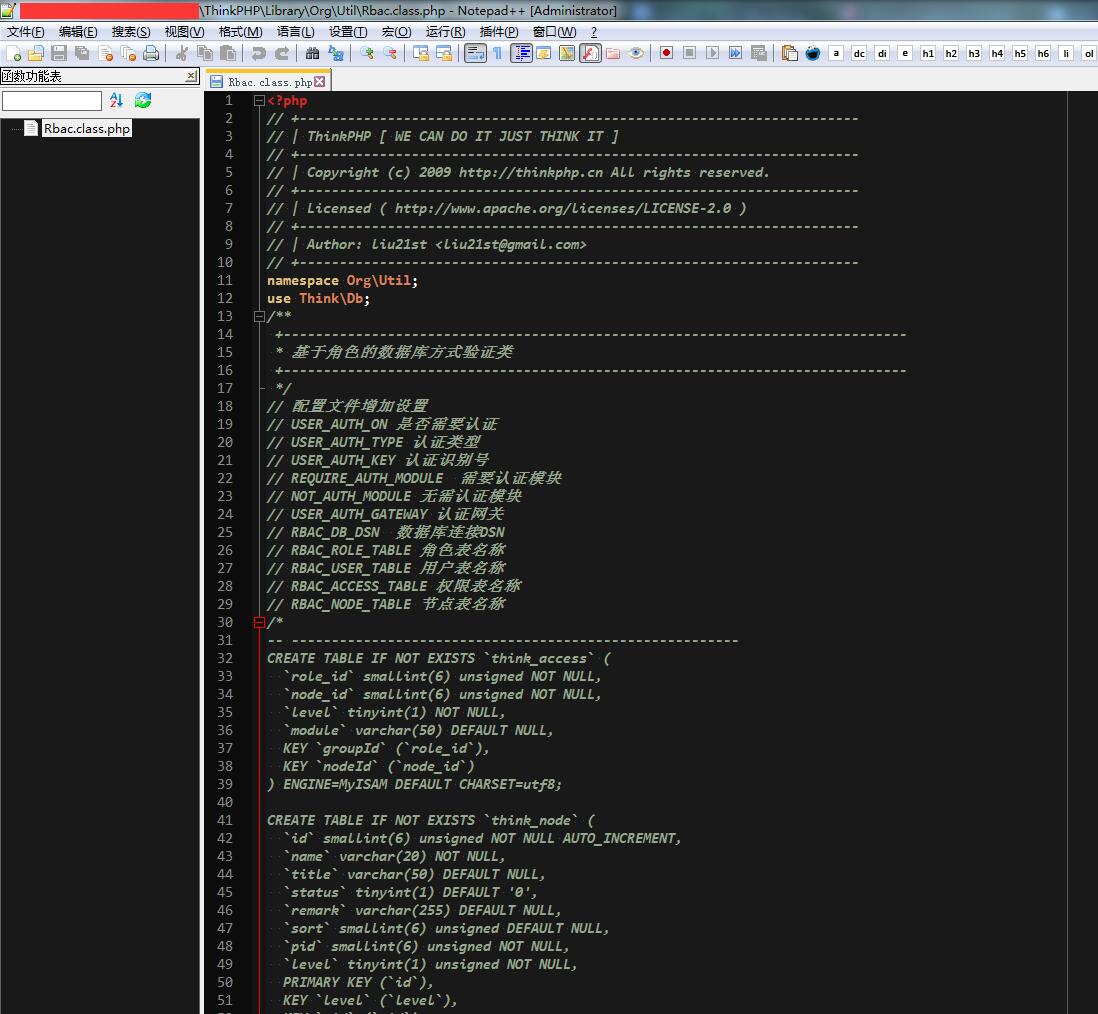Create a new file with the toolbar icon
The image size is (1098, 1014).
pyautogui.click(x=13, y=53)
